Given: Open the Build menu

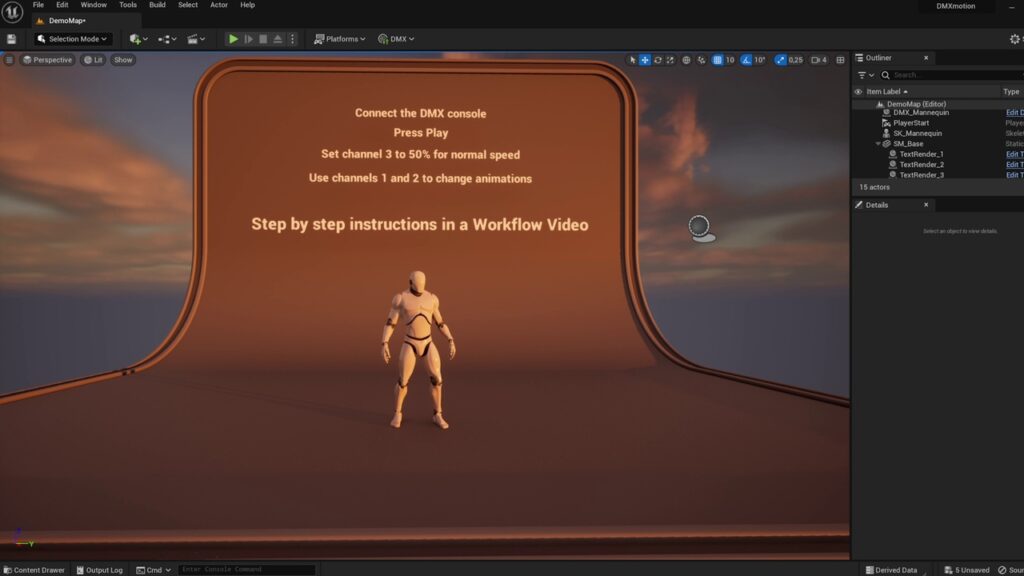Looking at the screenshot, I should (157, 5).
